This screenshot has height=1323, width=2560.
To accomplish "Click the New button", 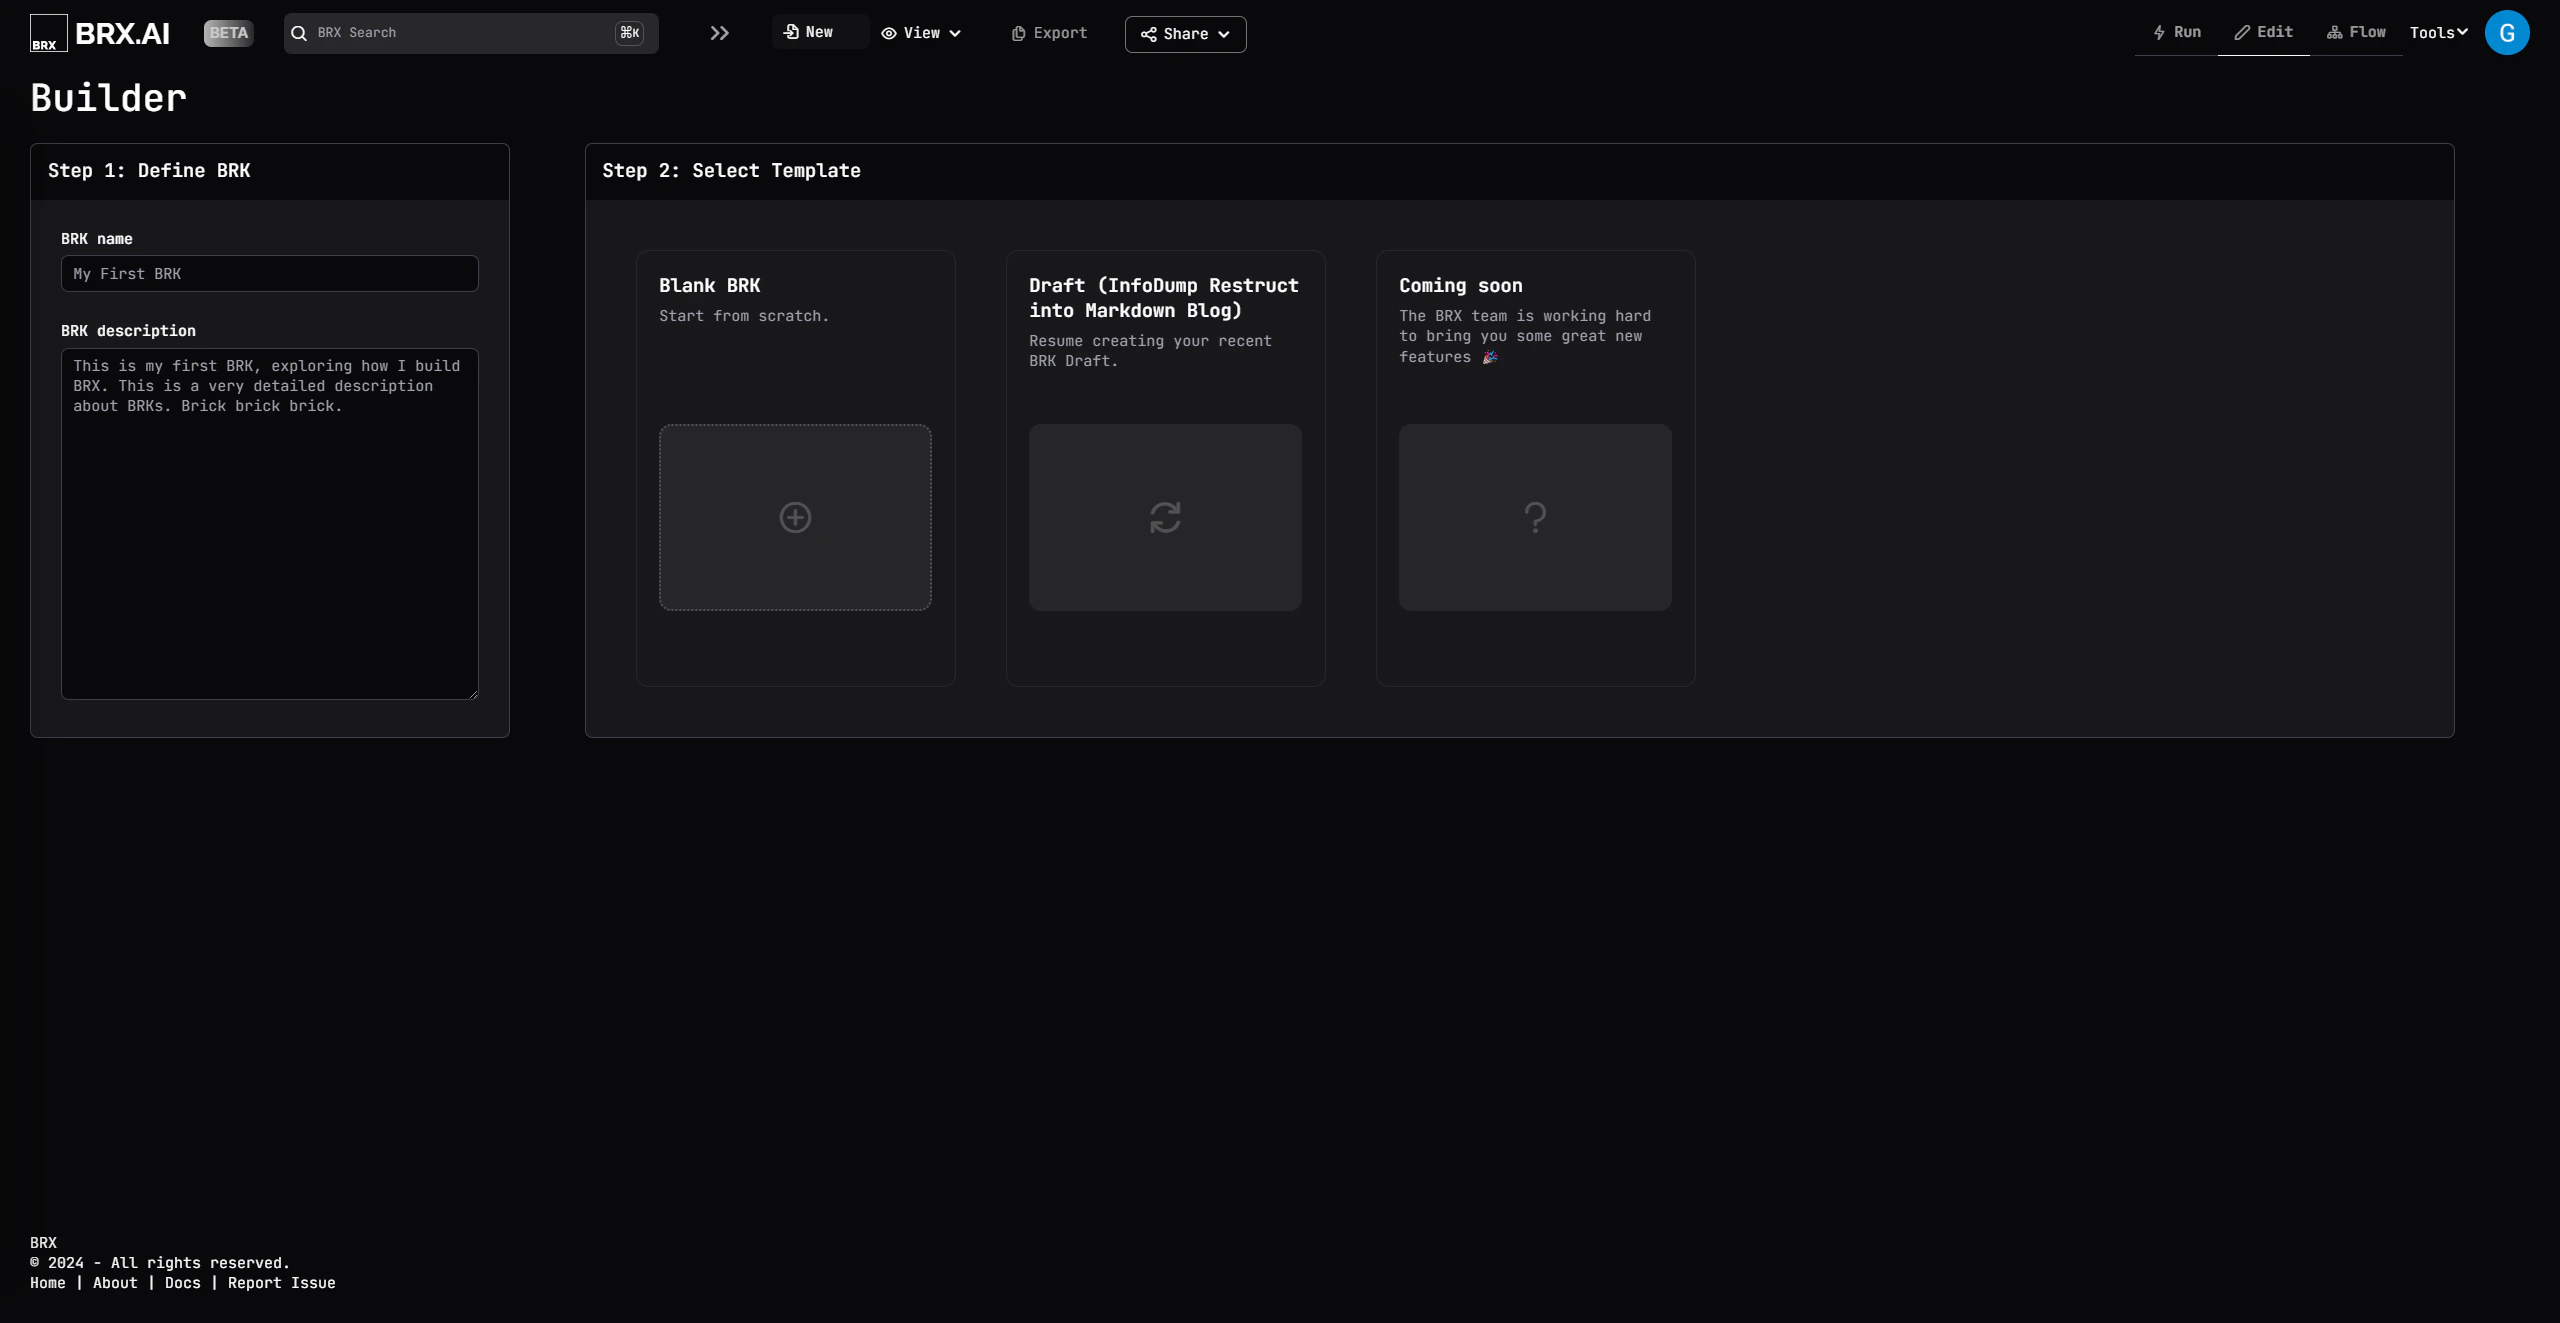I will click(809, 32).
